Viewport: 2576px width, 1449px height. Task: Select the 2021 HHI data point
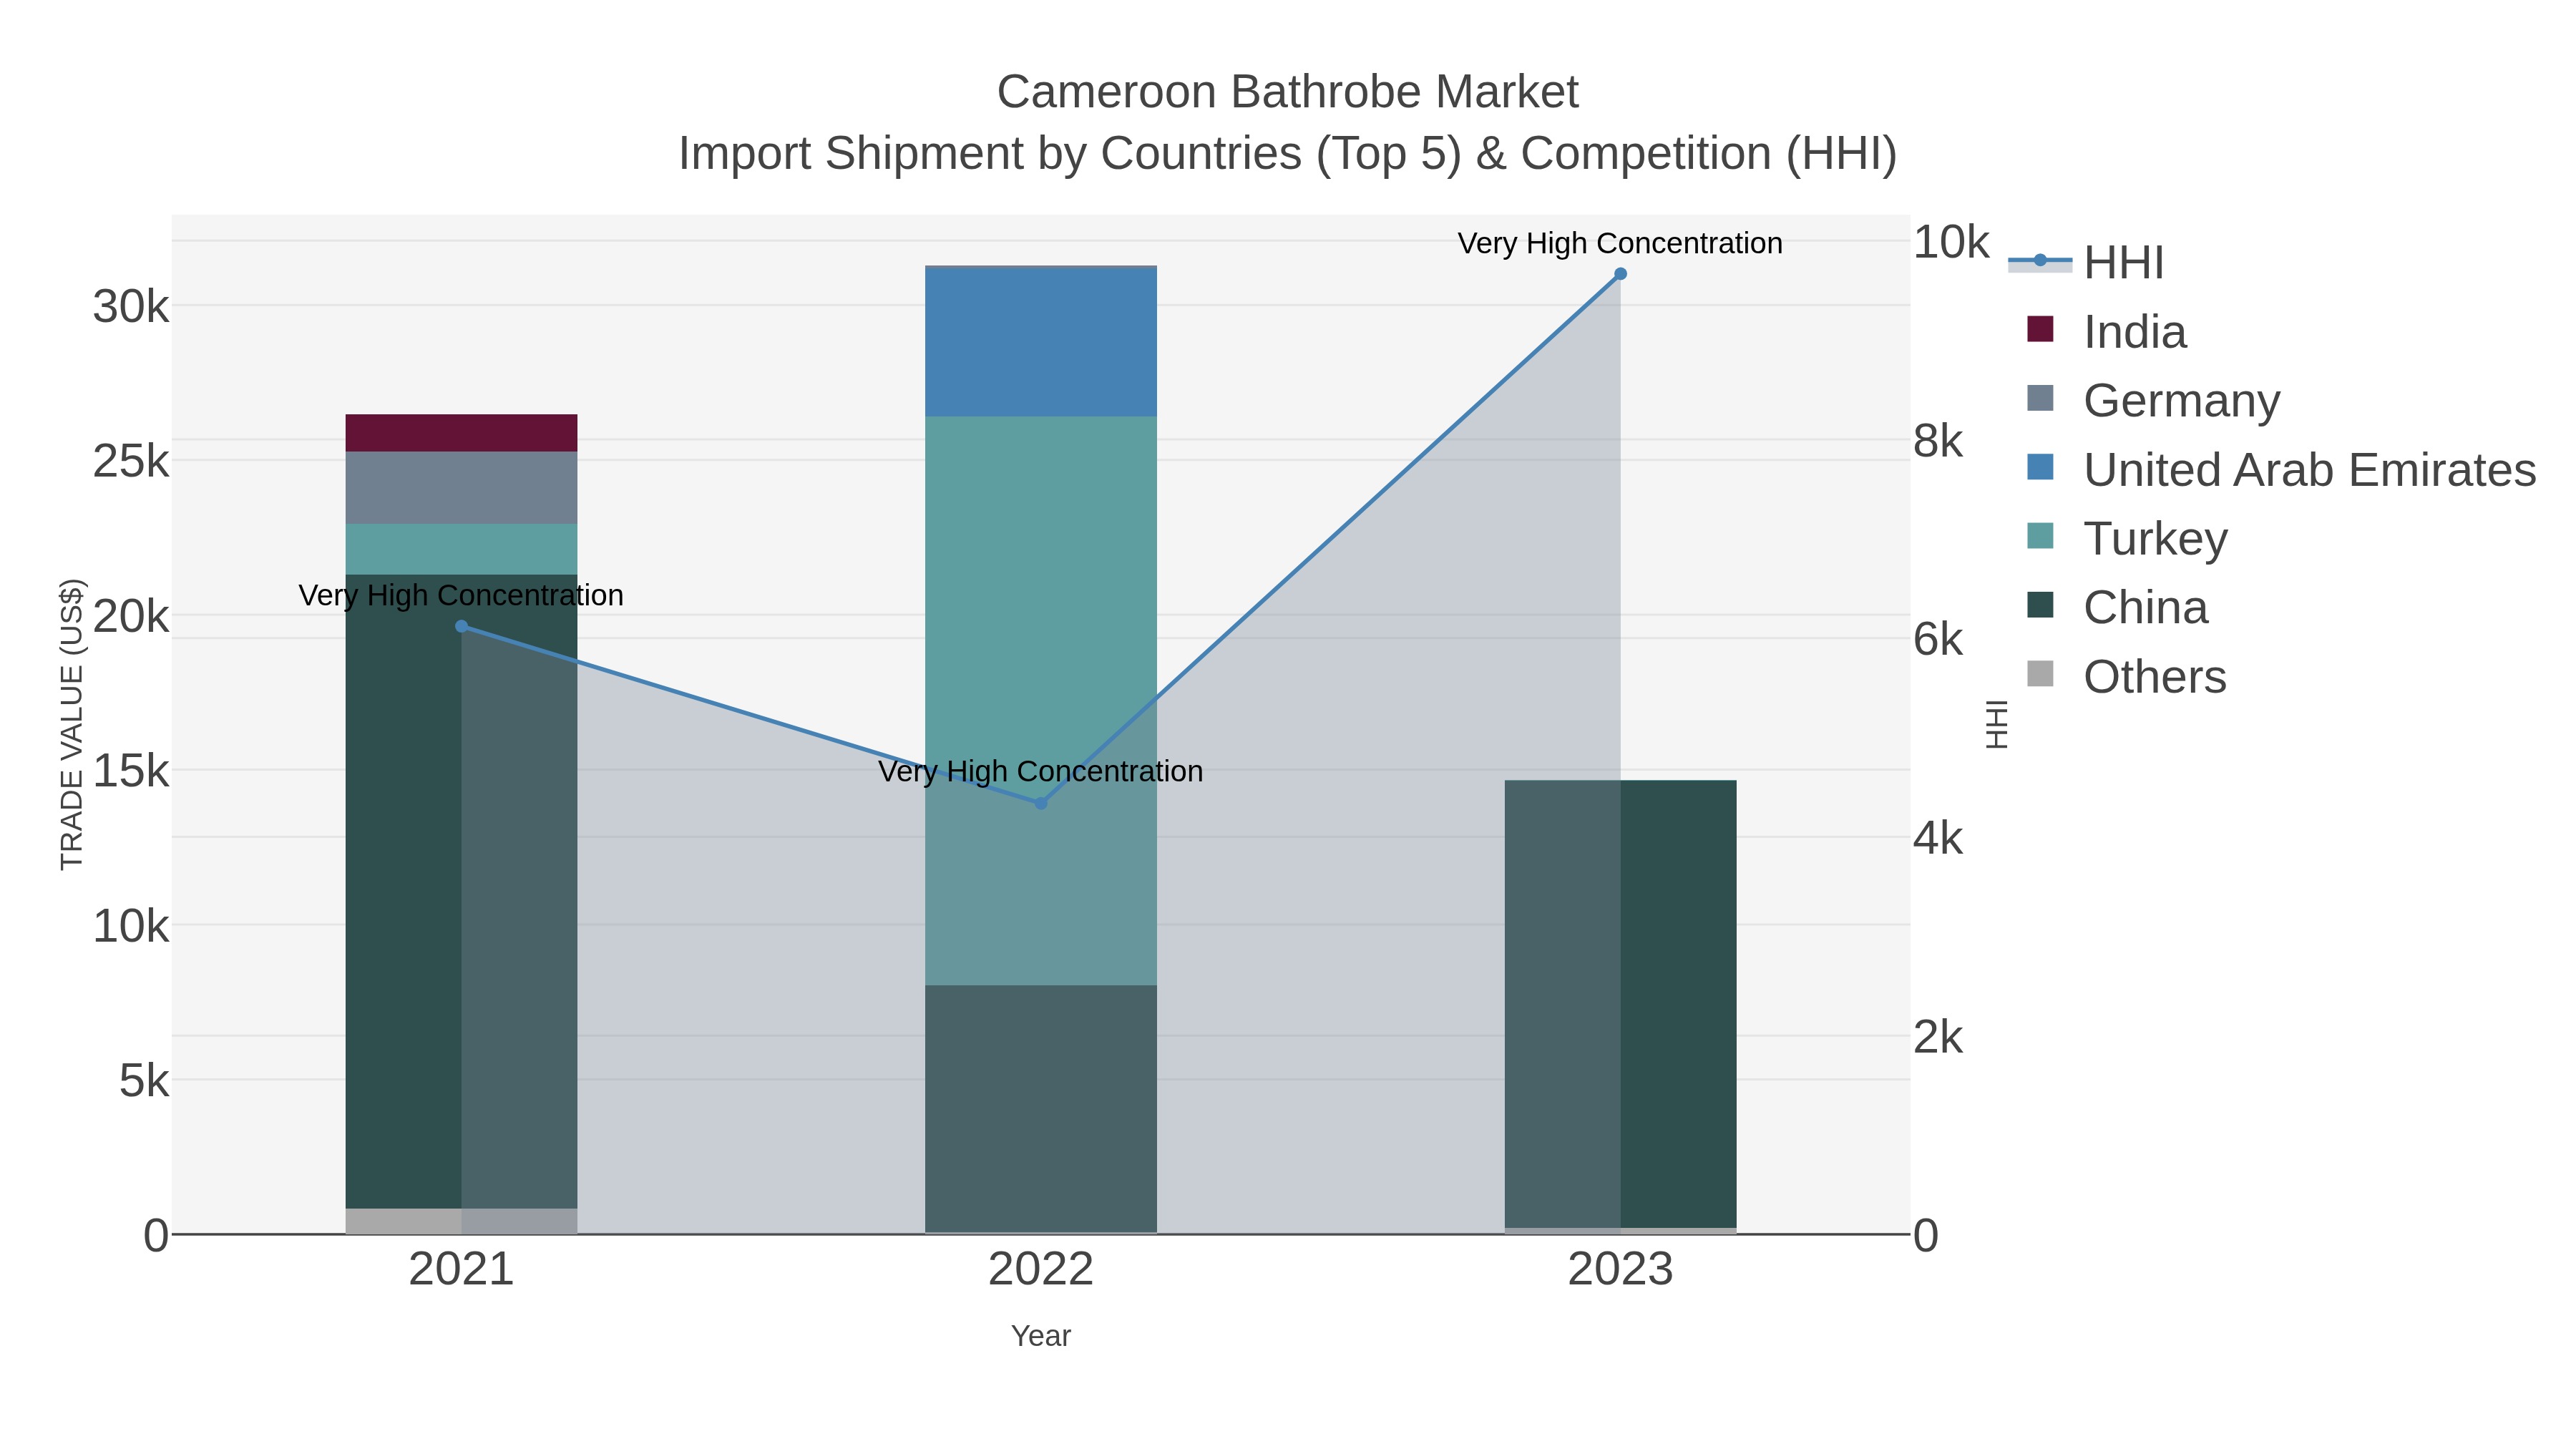(x=461, y=626)
